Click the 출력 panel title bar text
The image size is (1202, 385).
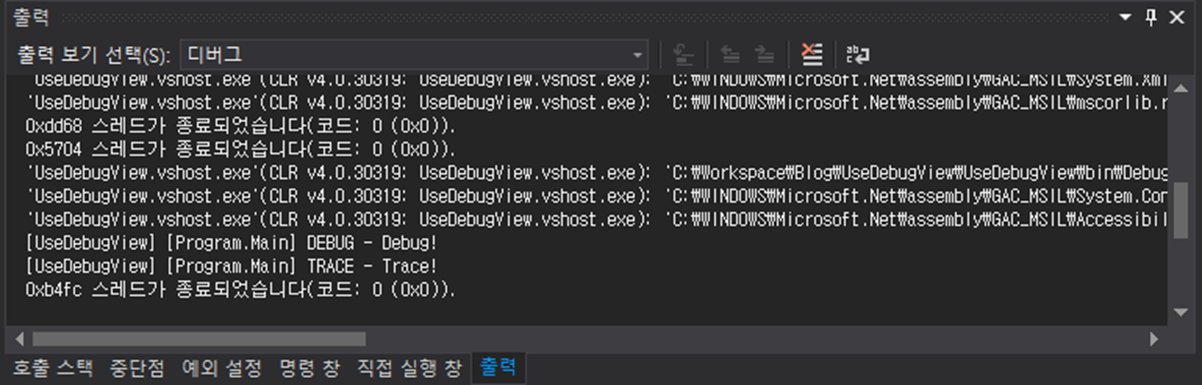(x=31, y=17)
